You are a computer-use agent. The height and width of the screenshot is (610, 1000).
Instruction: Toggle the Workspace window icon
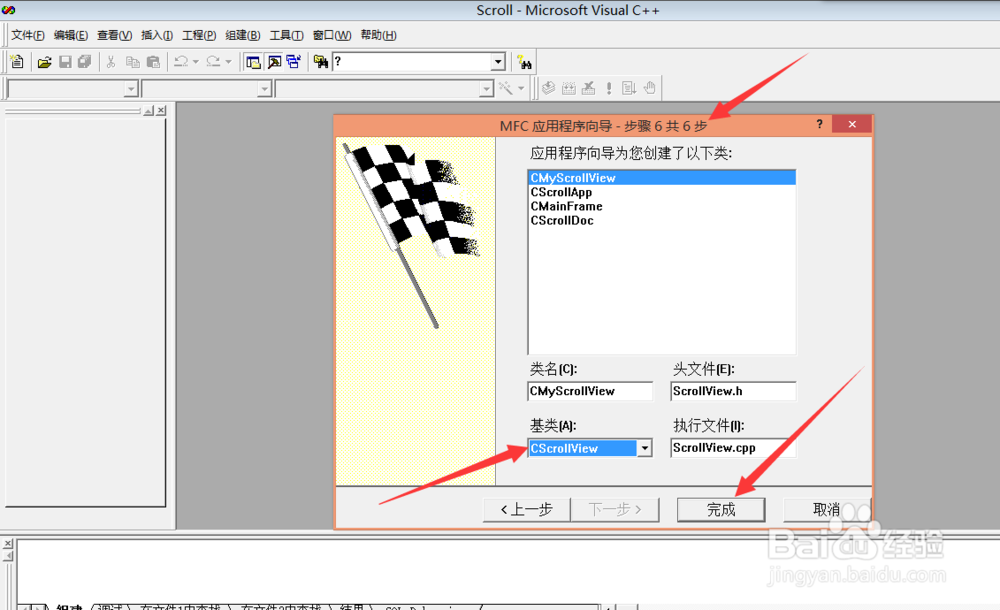coord(253,62)
